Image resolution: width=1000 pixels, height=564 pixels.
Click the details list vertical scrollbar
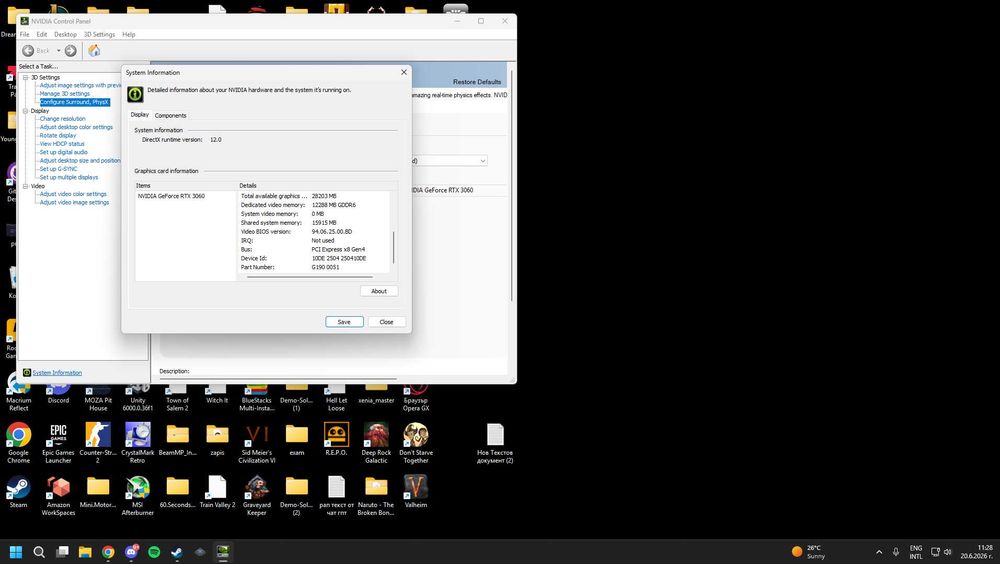(x=393, y=248)
